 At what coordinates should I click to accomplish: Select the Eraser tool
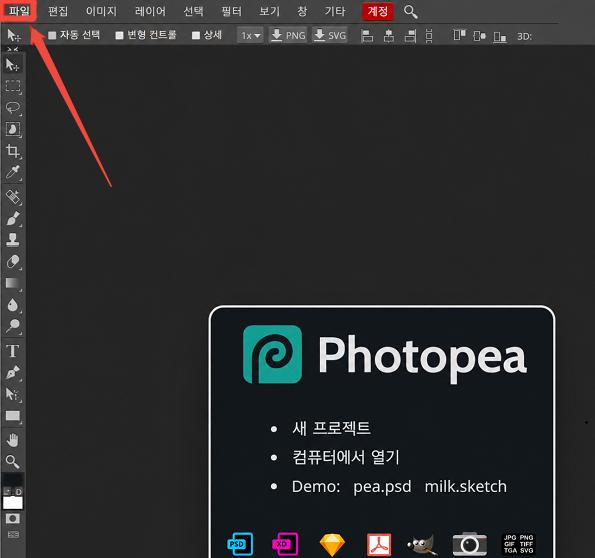click(13, 262)
